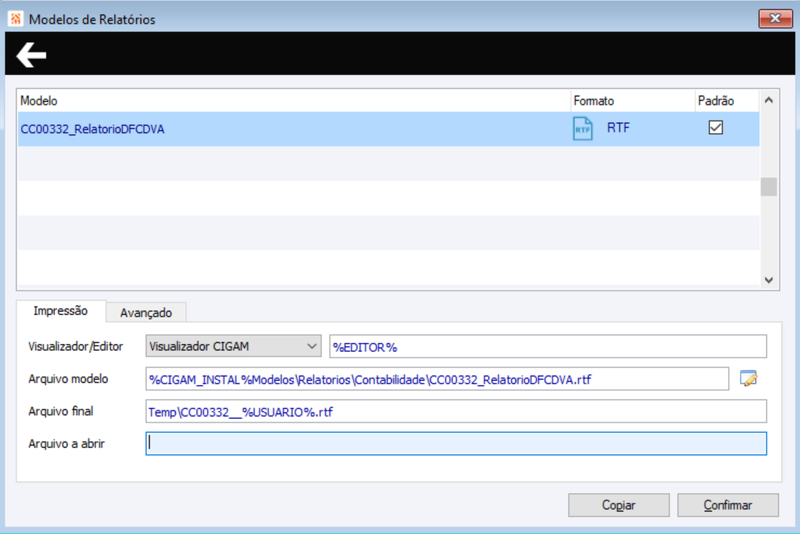Click the RTF file format icon
Screen dimensions: 800x534
[x=583, y=129]
